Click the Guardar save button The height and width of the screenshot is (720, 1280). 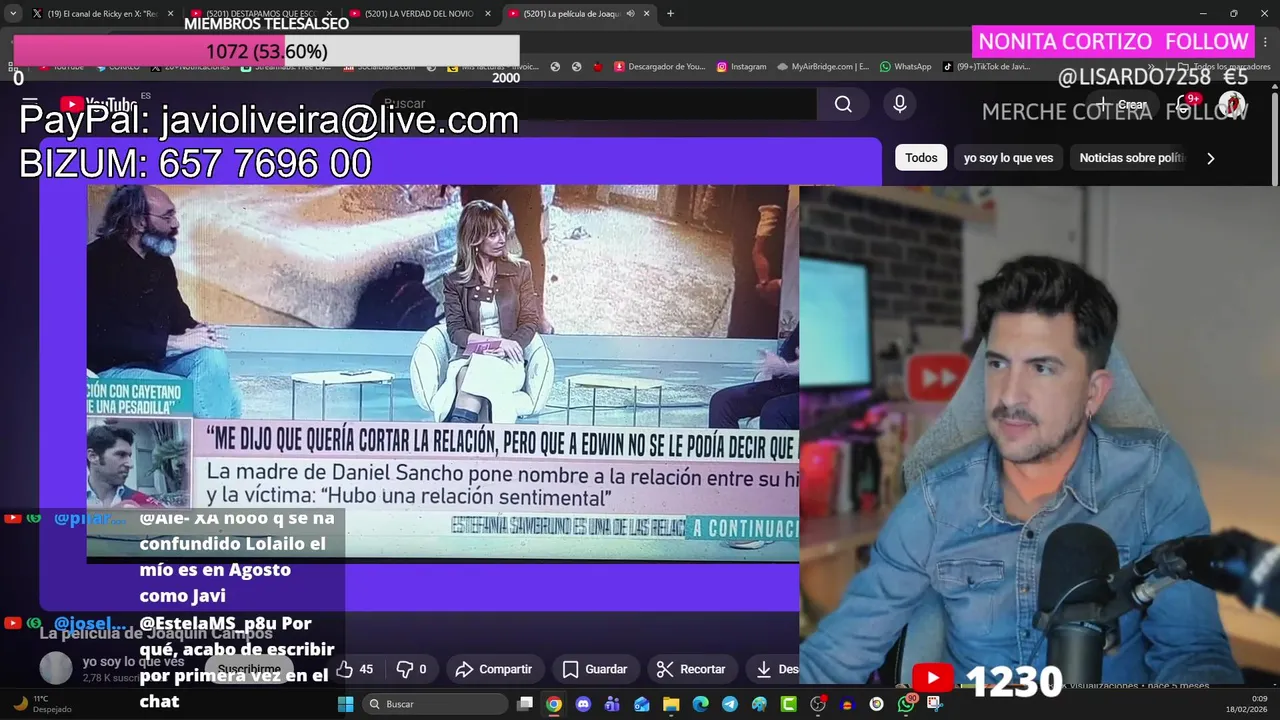click(595, 669)
